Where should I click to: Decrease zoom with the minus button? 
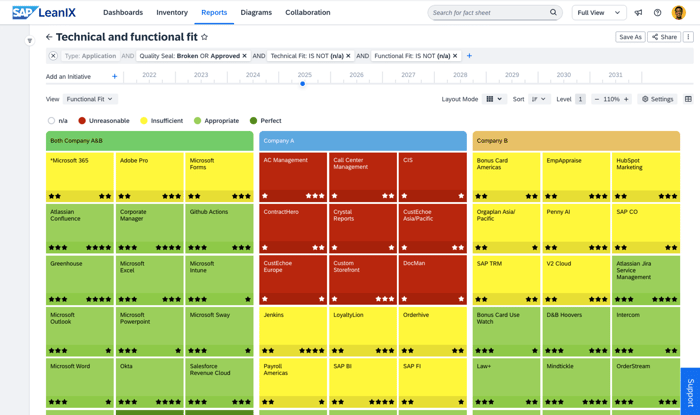coord(597,99)
